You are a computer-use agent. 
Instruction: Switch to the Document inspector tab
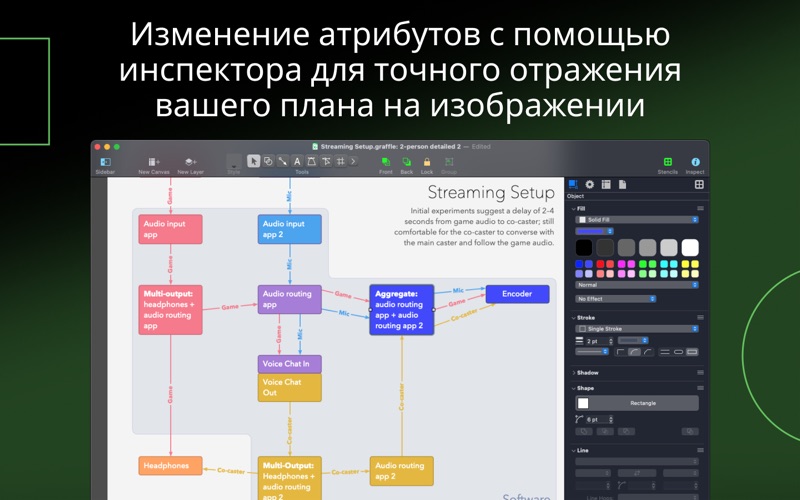point(622,184)
